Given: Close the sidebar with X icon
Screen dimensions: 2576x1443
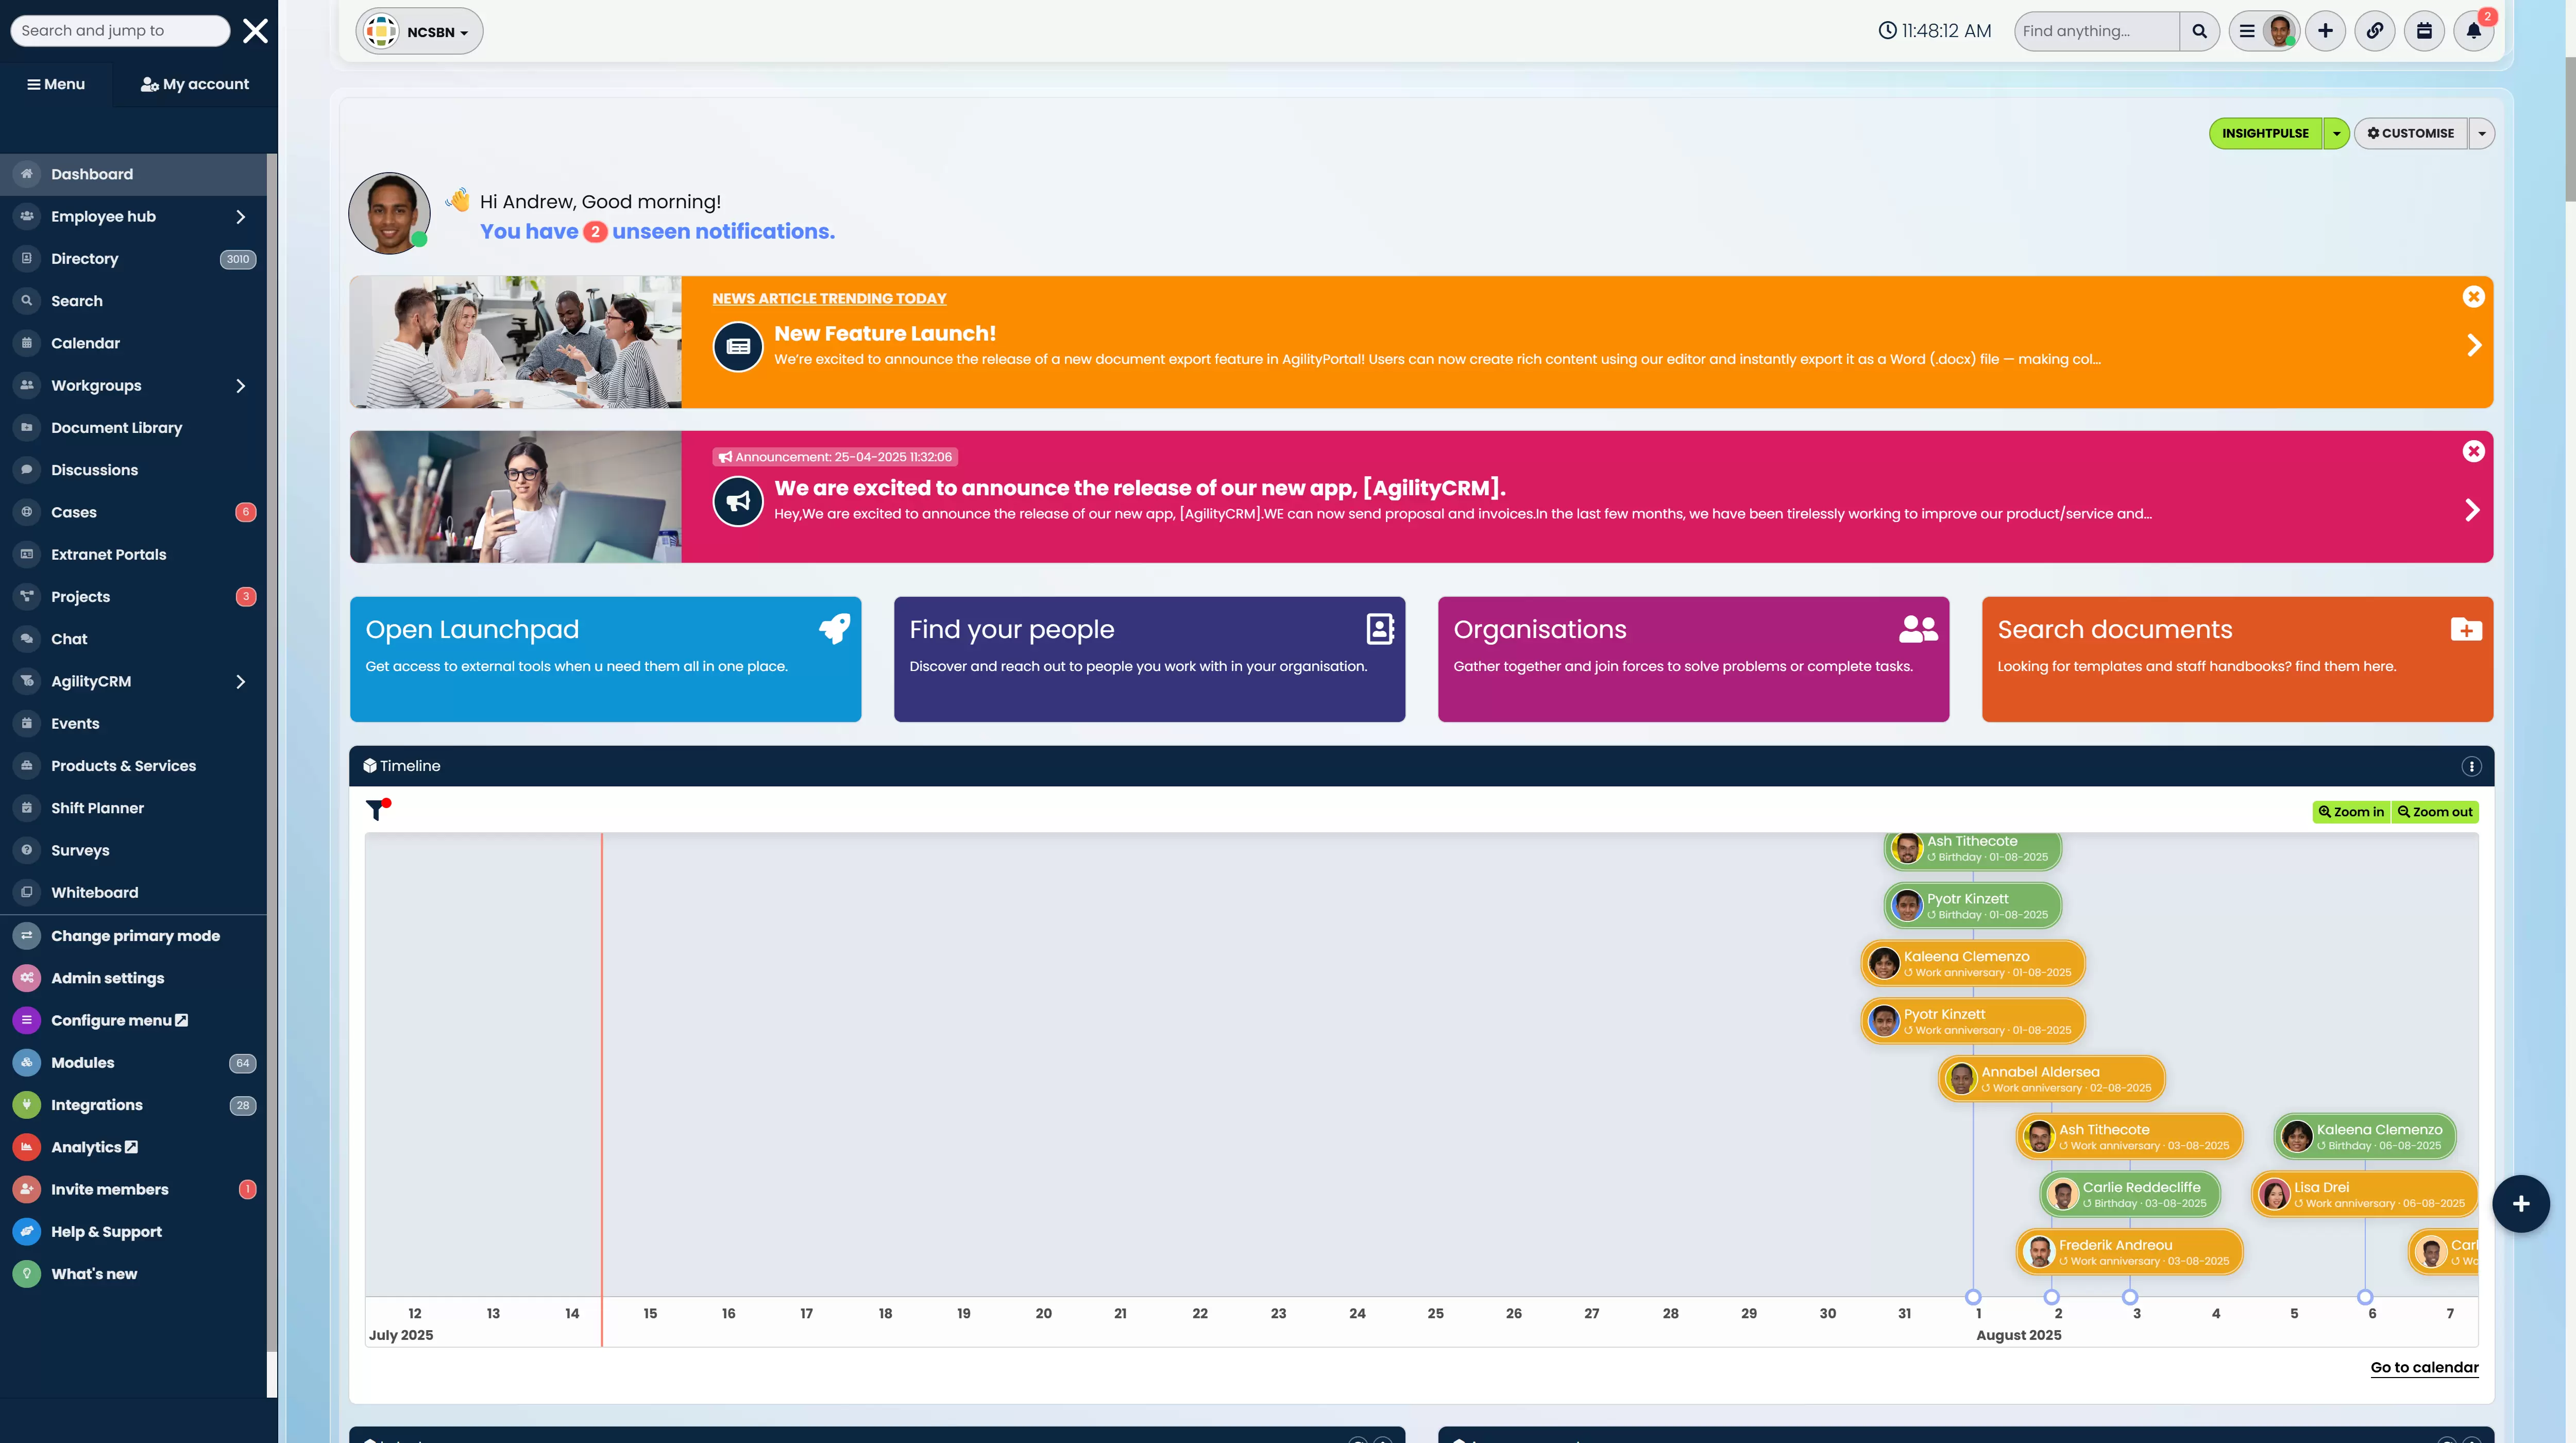Looking at the screenshot, I should point(255,31).
